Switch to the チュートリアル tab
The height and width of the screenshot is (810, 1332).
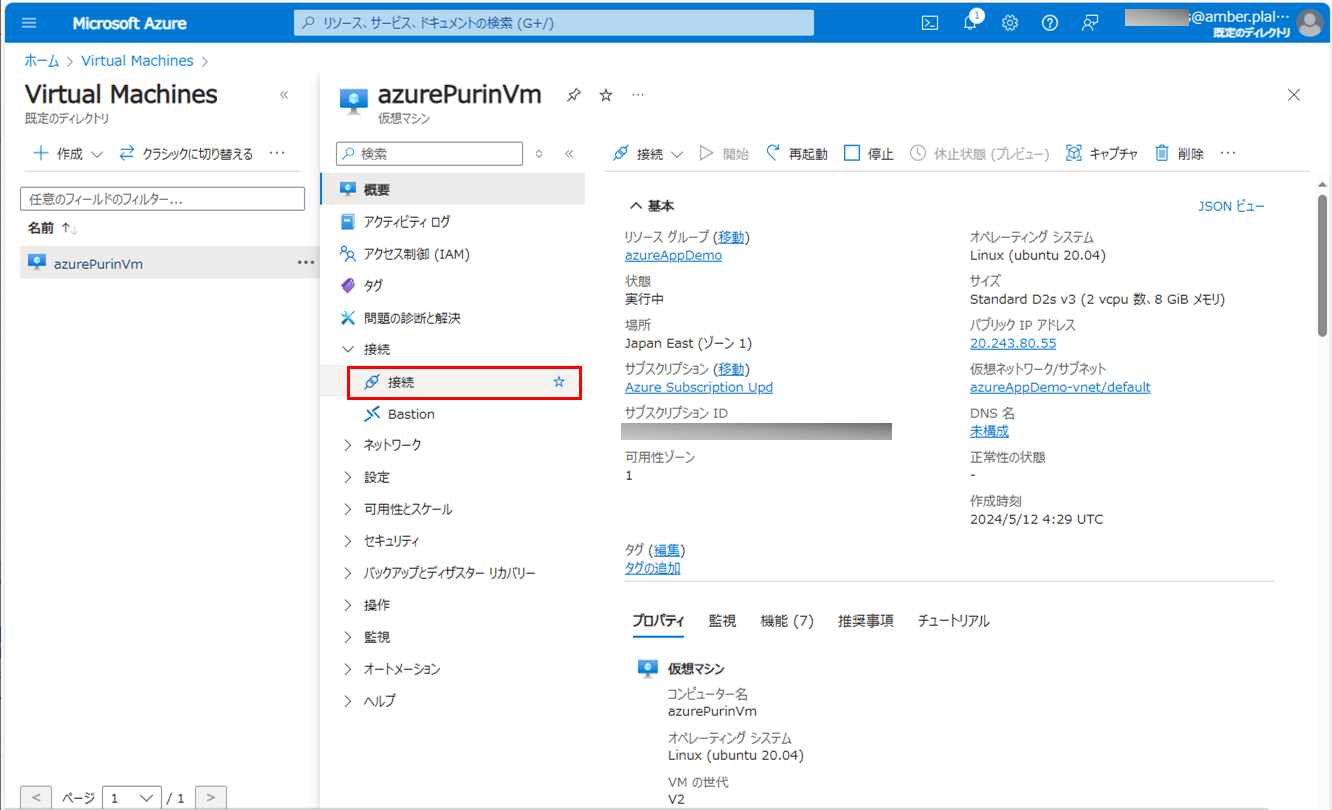pos(954,621)
